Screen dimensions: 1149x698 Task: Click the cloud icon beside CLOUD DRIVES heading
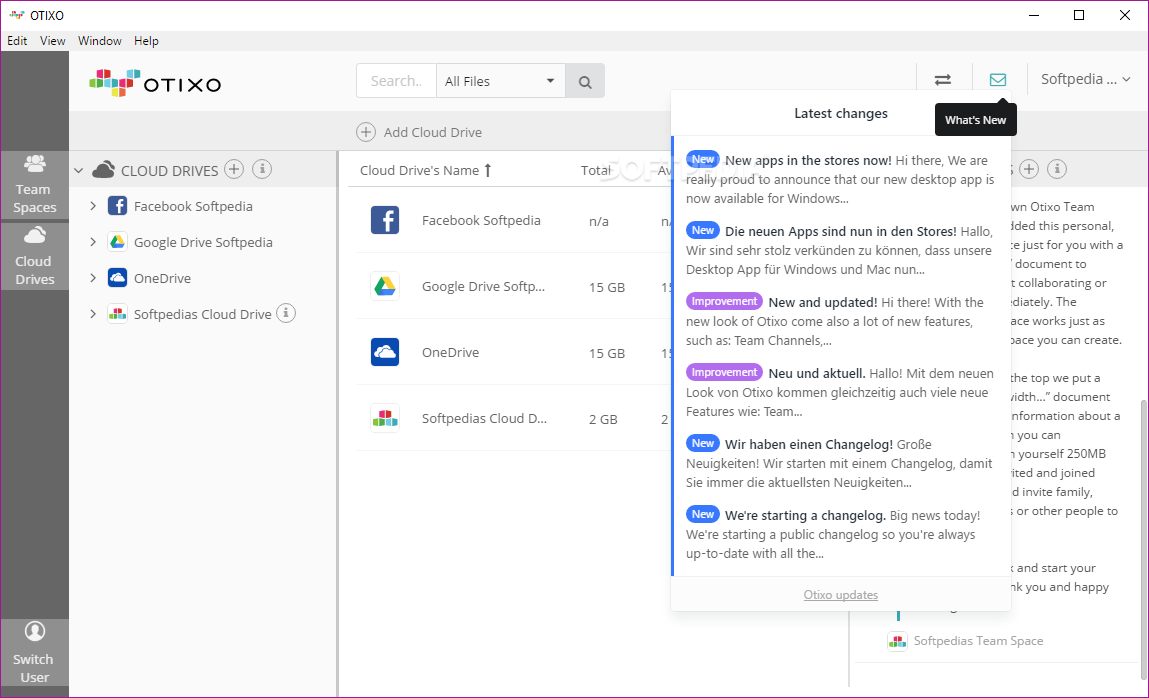(103, 170)
